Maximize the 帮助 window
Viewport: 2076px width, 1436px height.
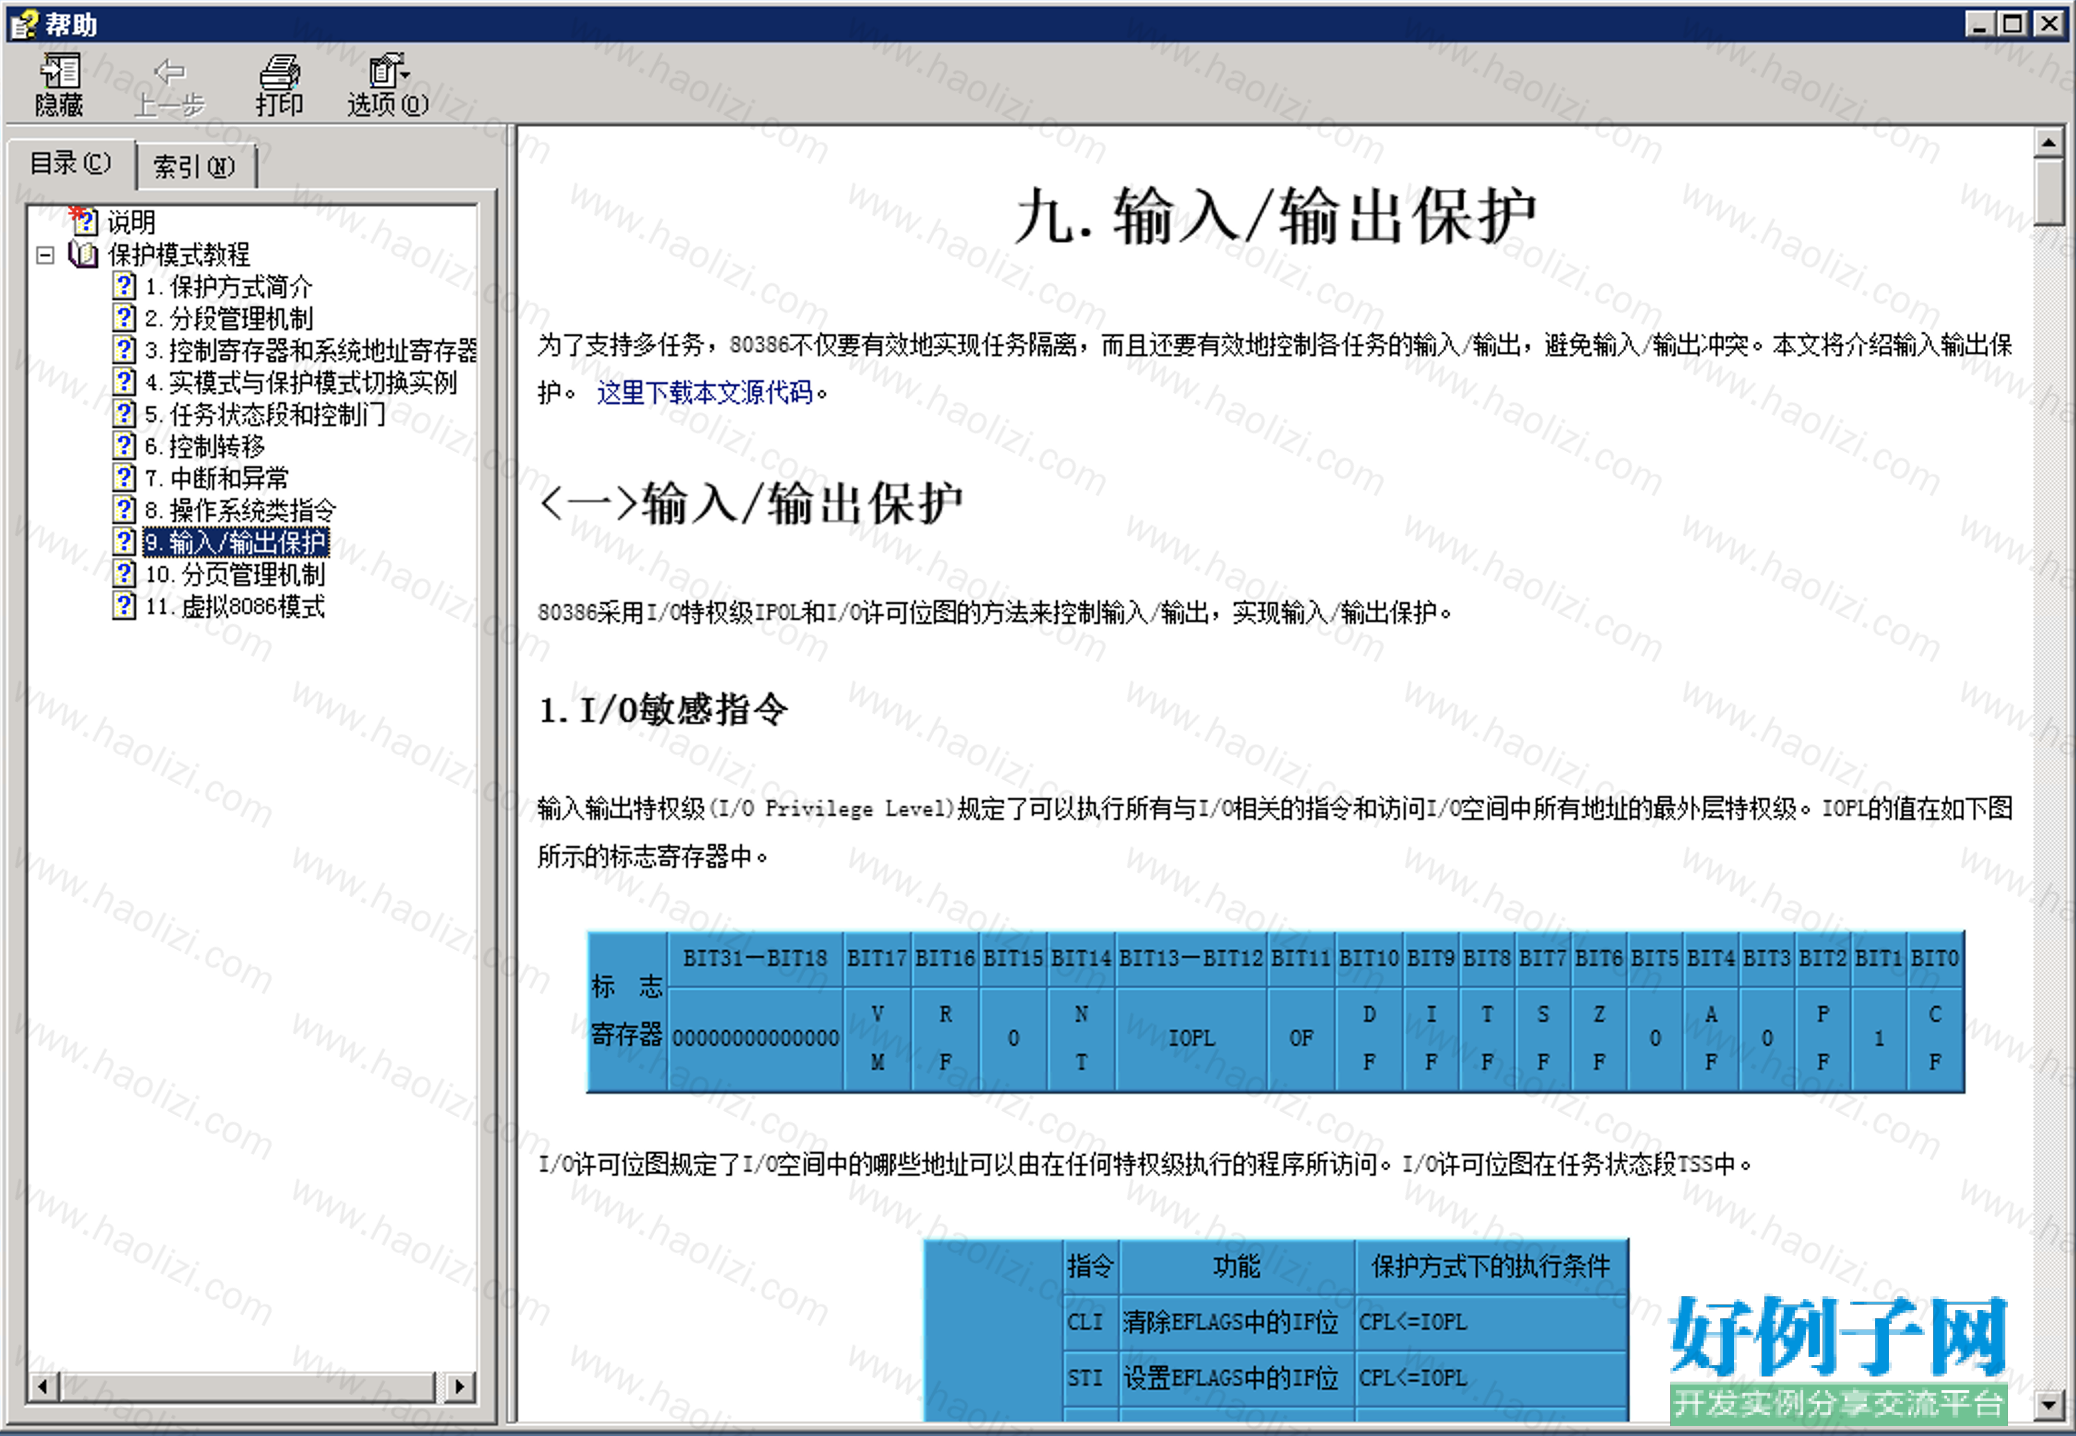tap(2013, 23)
